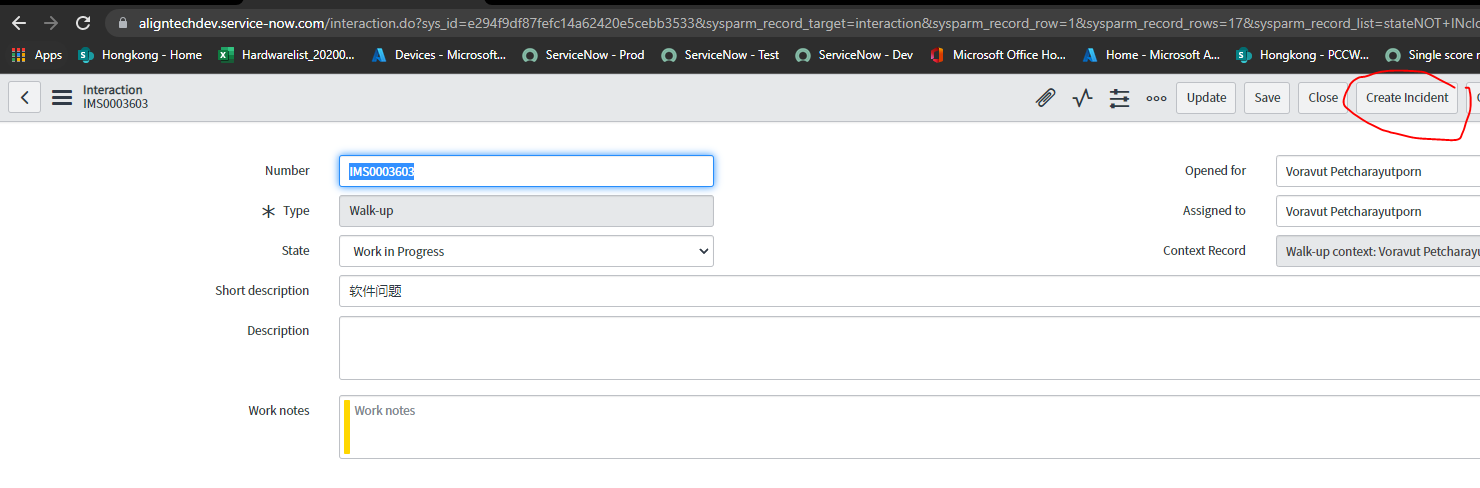Open more options ellipsis menu
1480x488 pixels.
pyautogui.click(x=1156, y=98)
